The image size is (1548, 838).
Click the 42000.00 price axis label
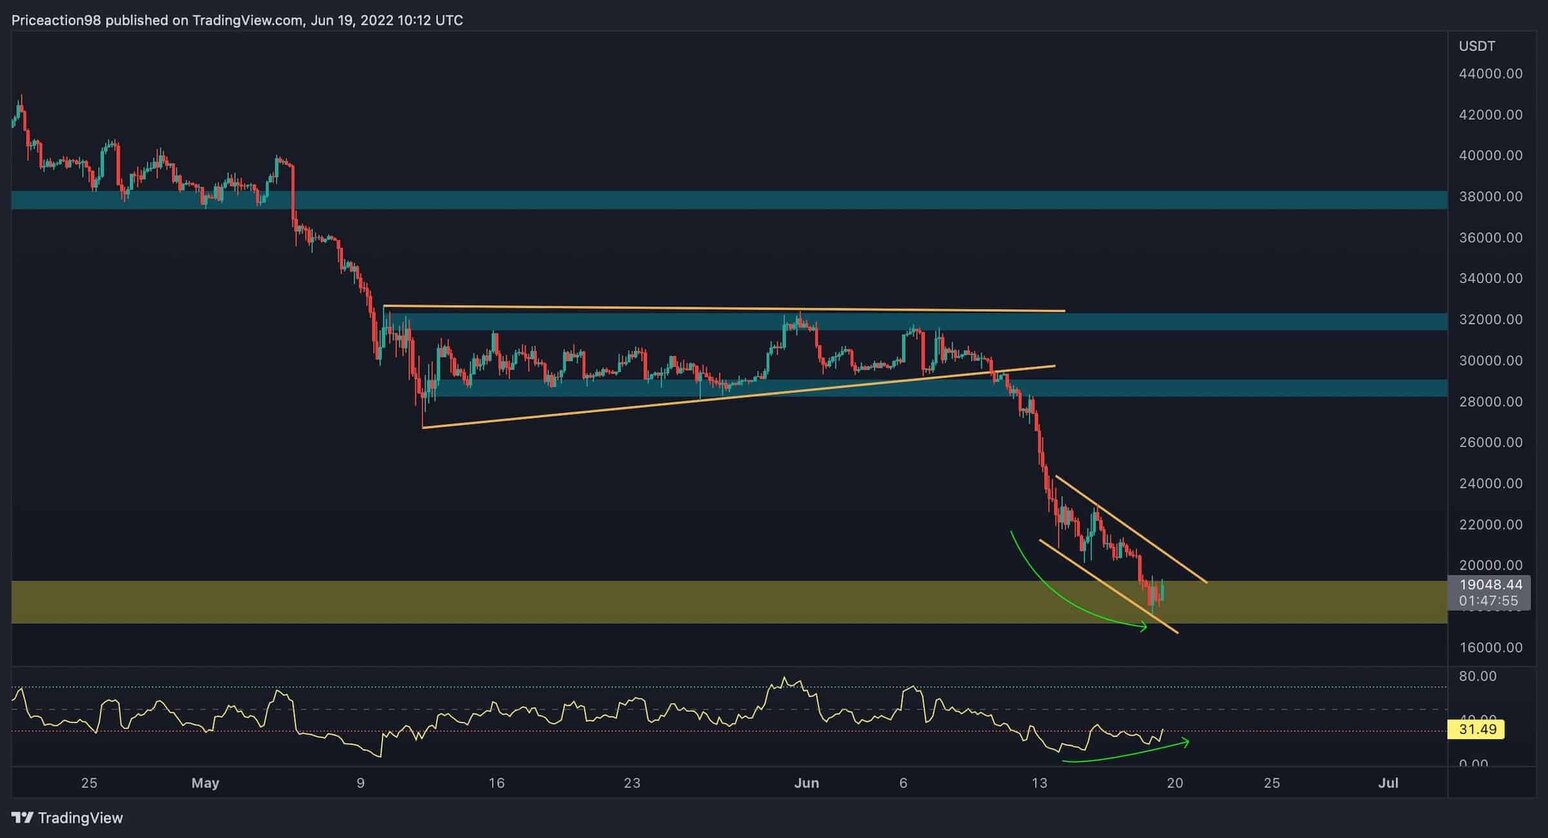pyautogui.click(x=1491, y=115)
